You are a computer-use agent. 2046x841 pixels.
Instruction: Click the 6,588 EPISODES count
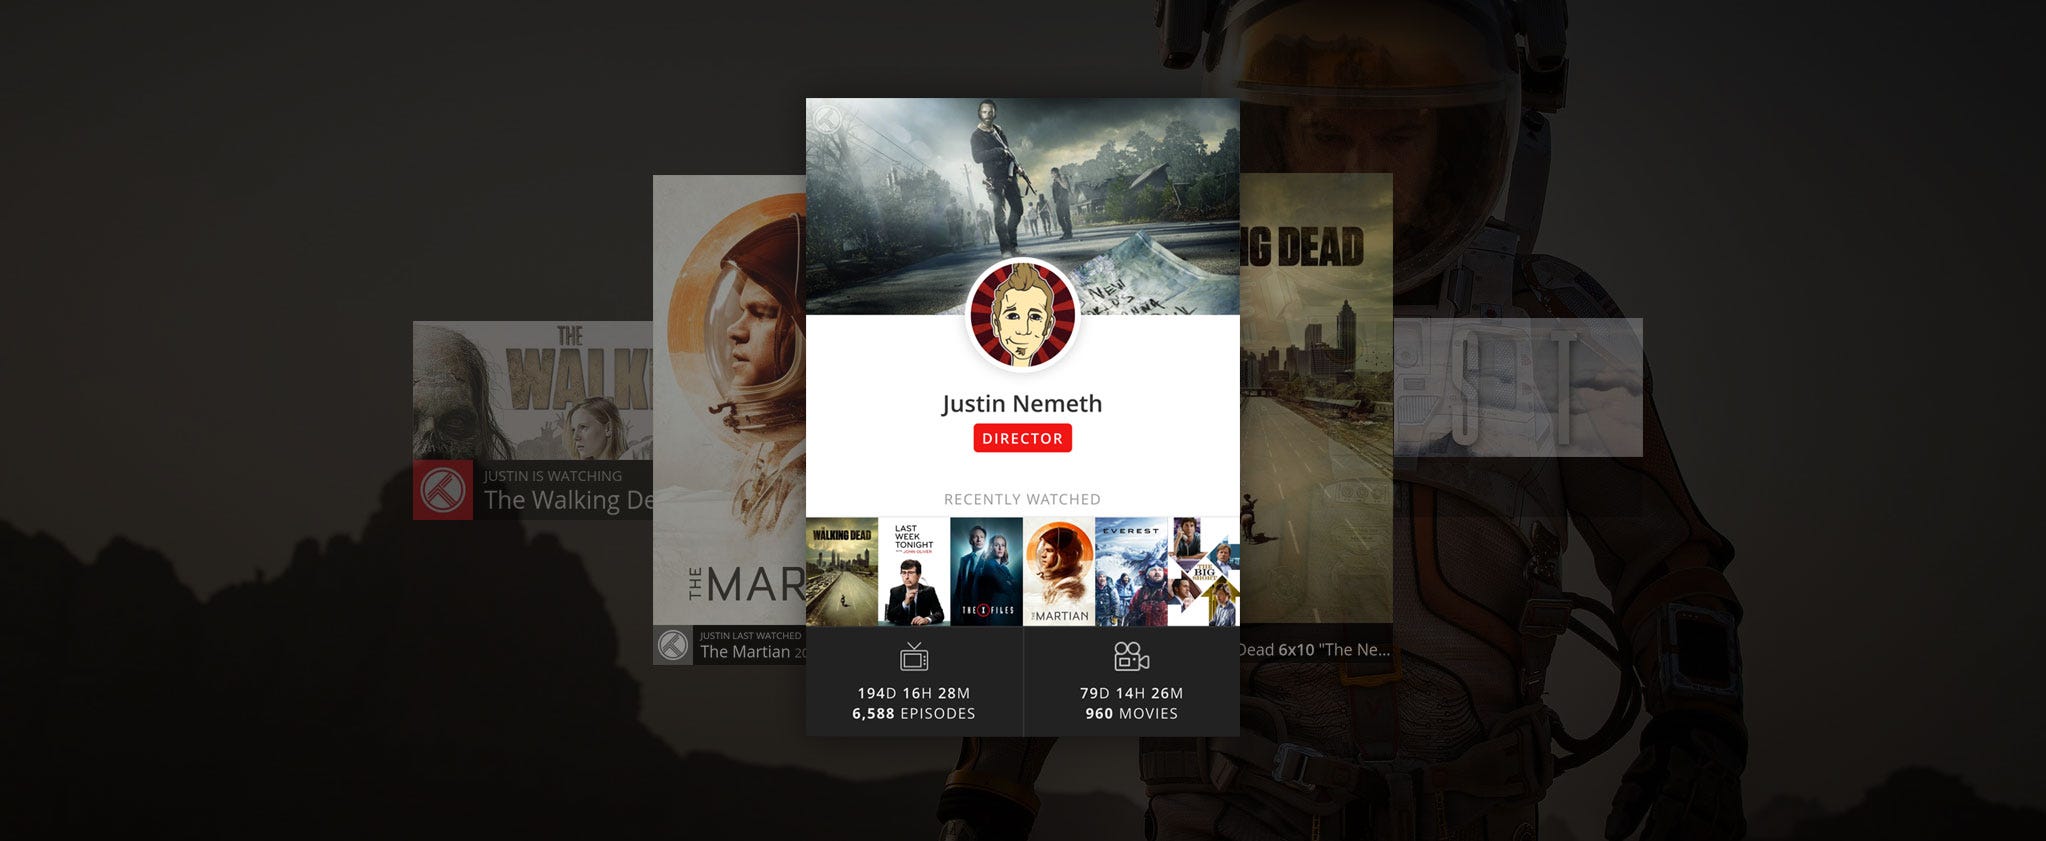click(914, 714)
